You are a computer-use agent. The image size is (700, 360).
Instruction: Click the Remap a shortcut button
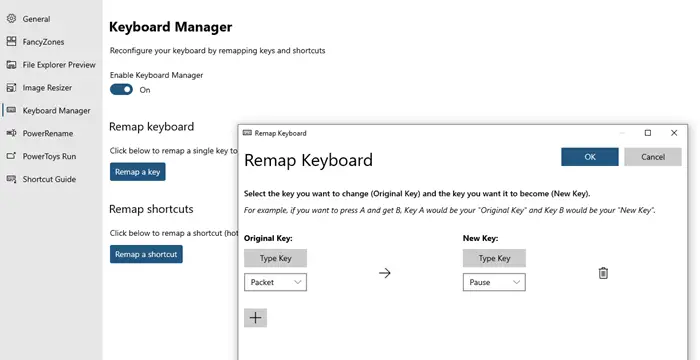146,254
